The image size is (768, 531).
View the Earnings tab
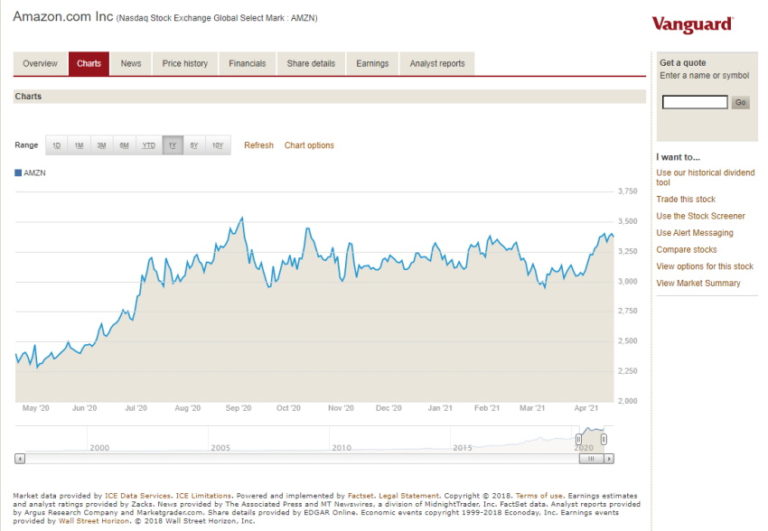pyautogui.click(x=372, y=64)
